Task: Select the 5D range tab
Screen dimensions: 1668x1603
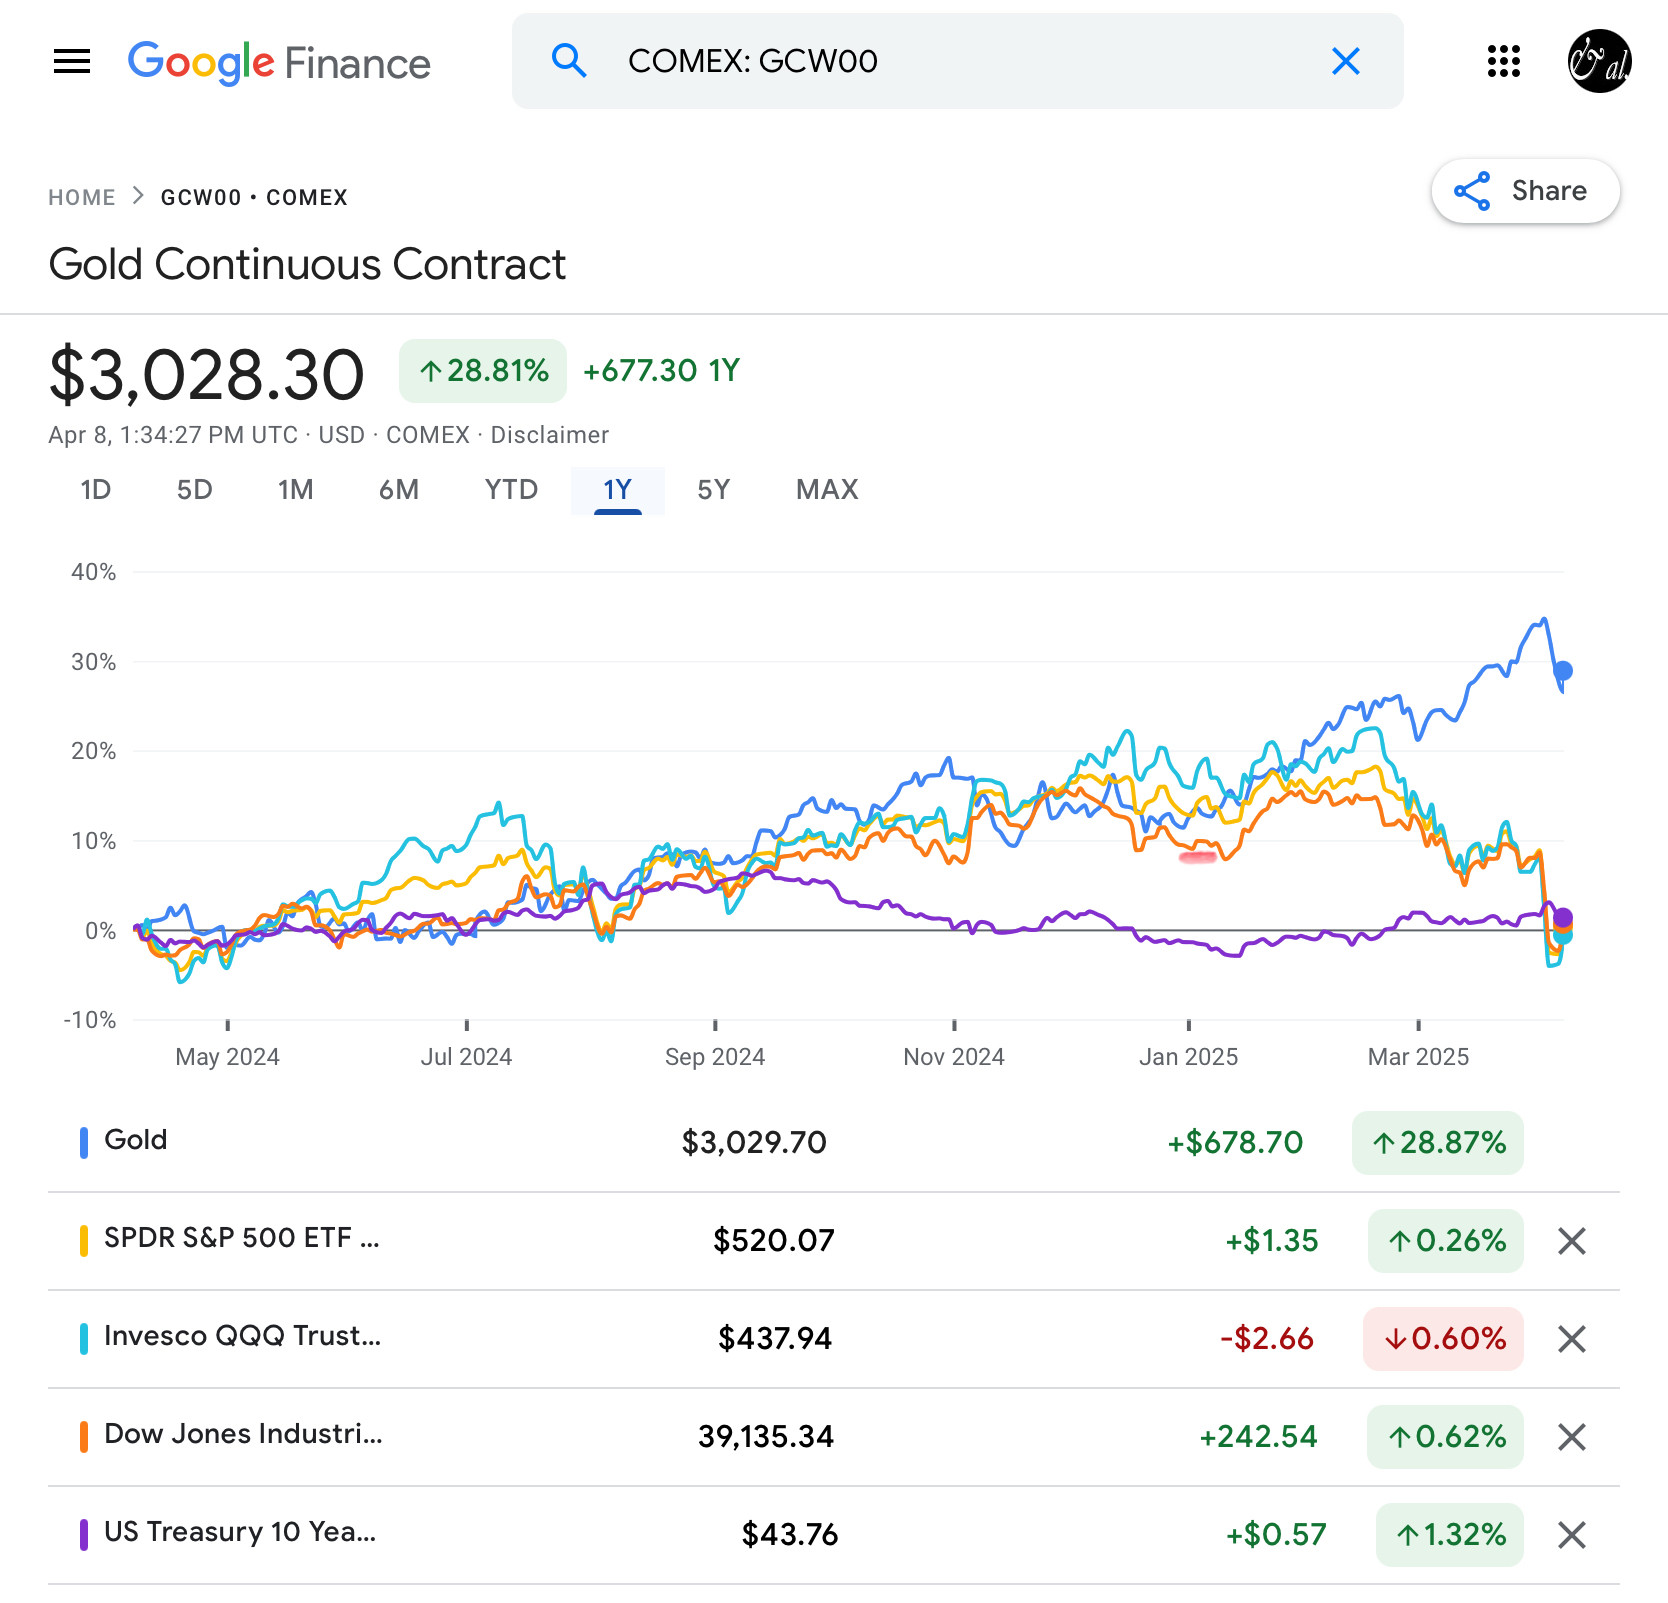Action: pos(195,490)
